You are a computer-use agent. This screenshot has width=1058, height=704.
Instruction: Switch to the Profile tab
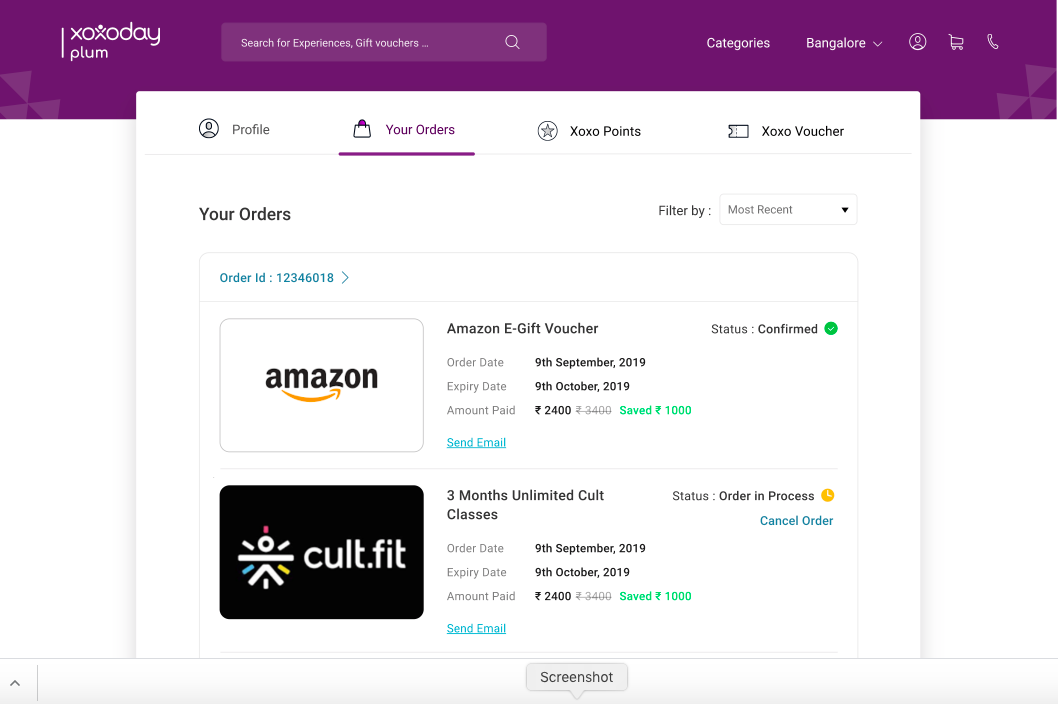[234, 129]
